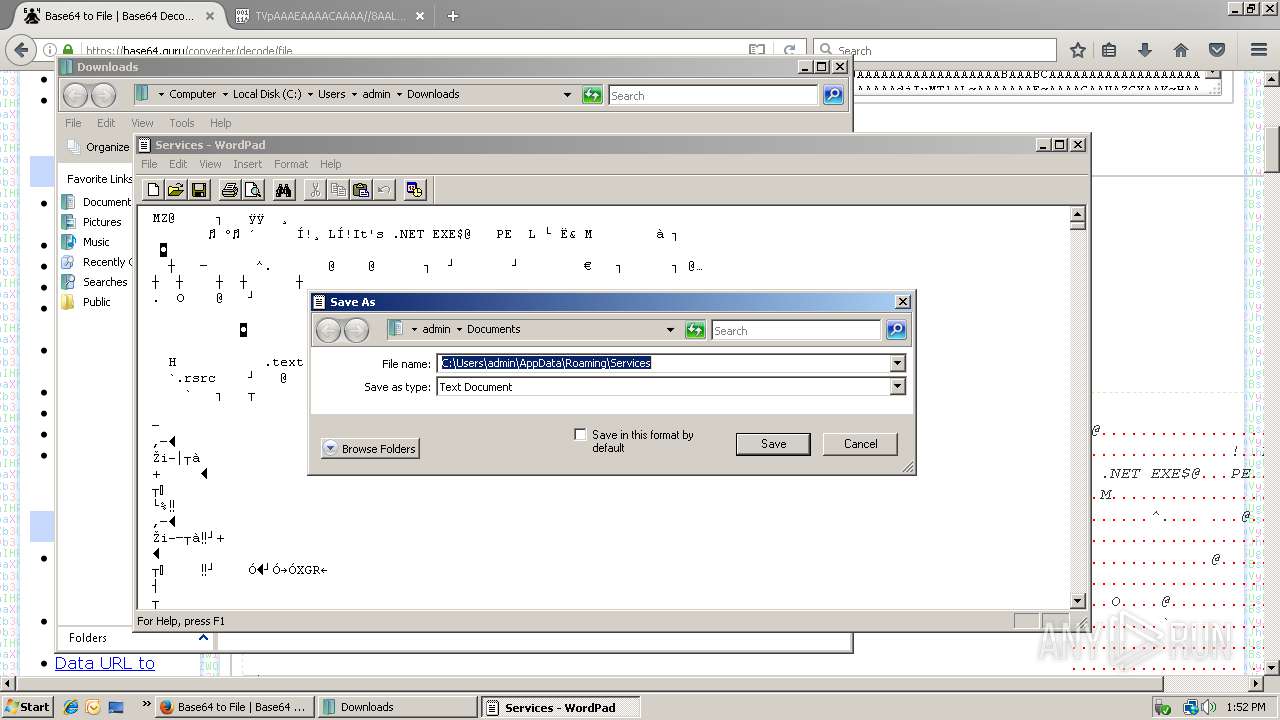Click the Find binoculars icon in WordPad
This screenshot has width=1280, height=720.
tap(284, 190)
